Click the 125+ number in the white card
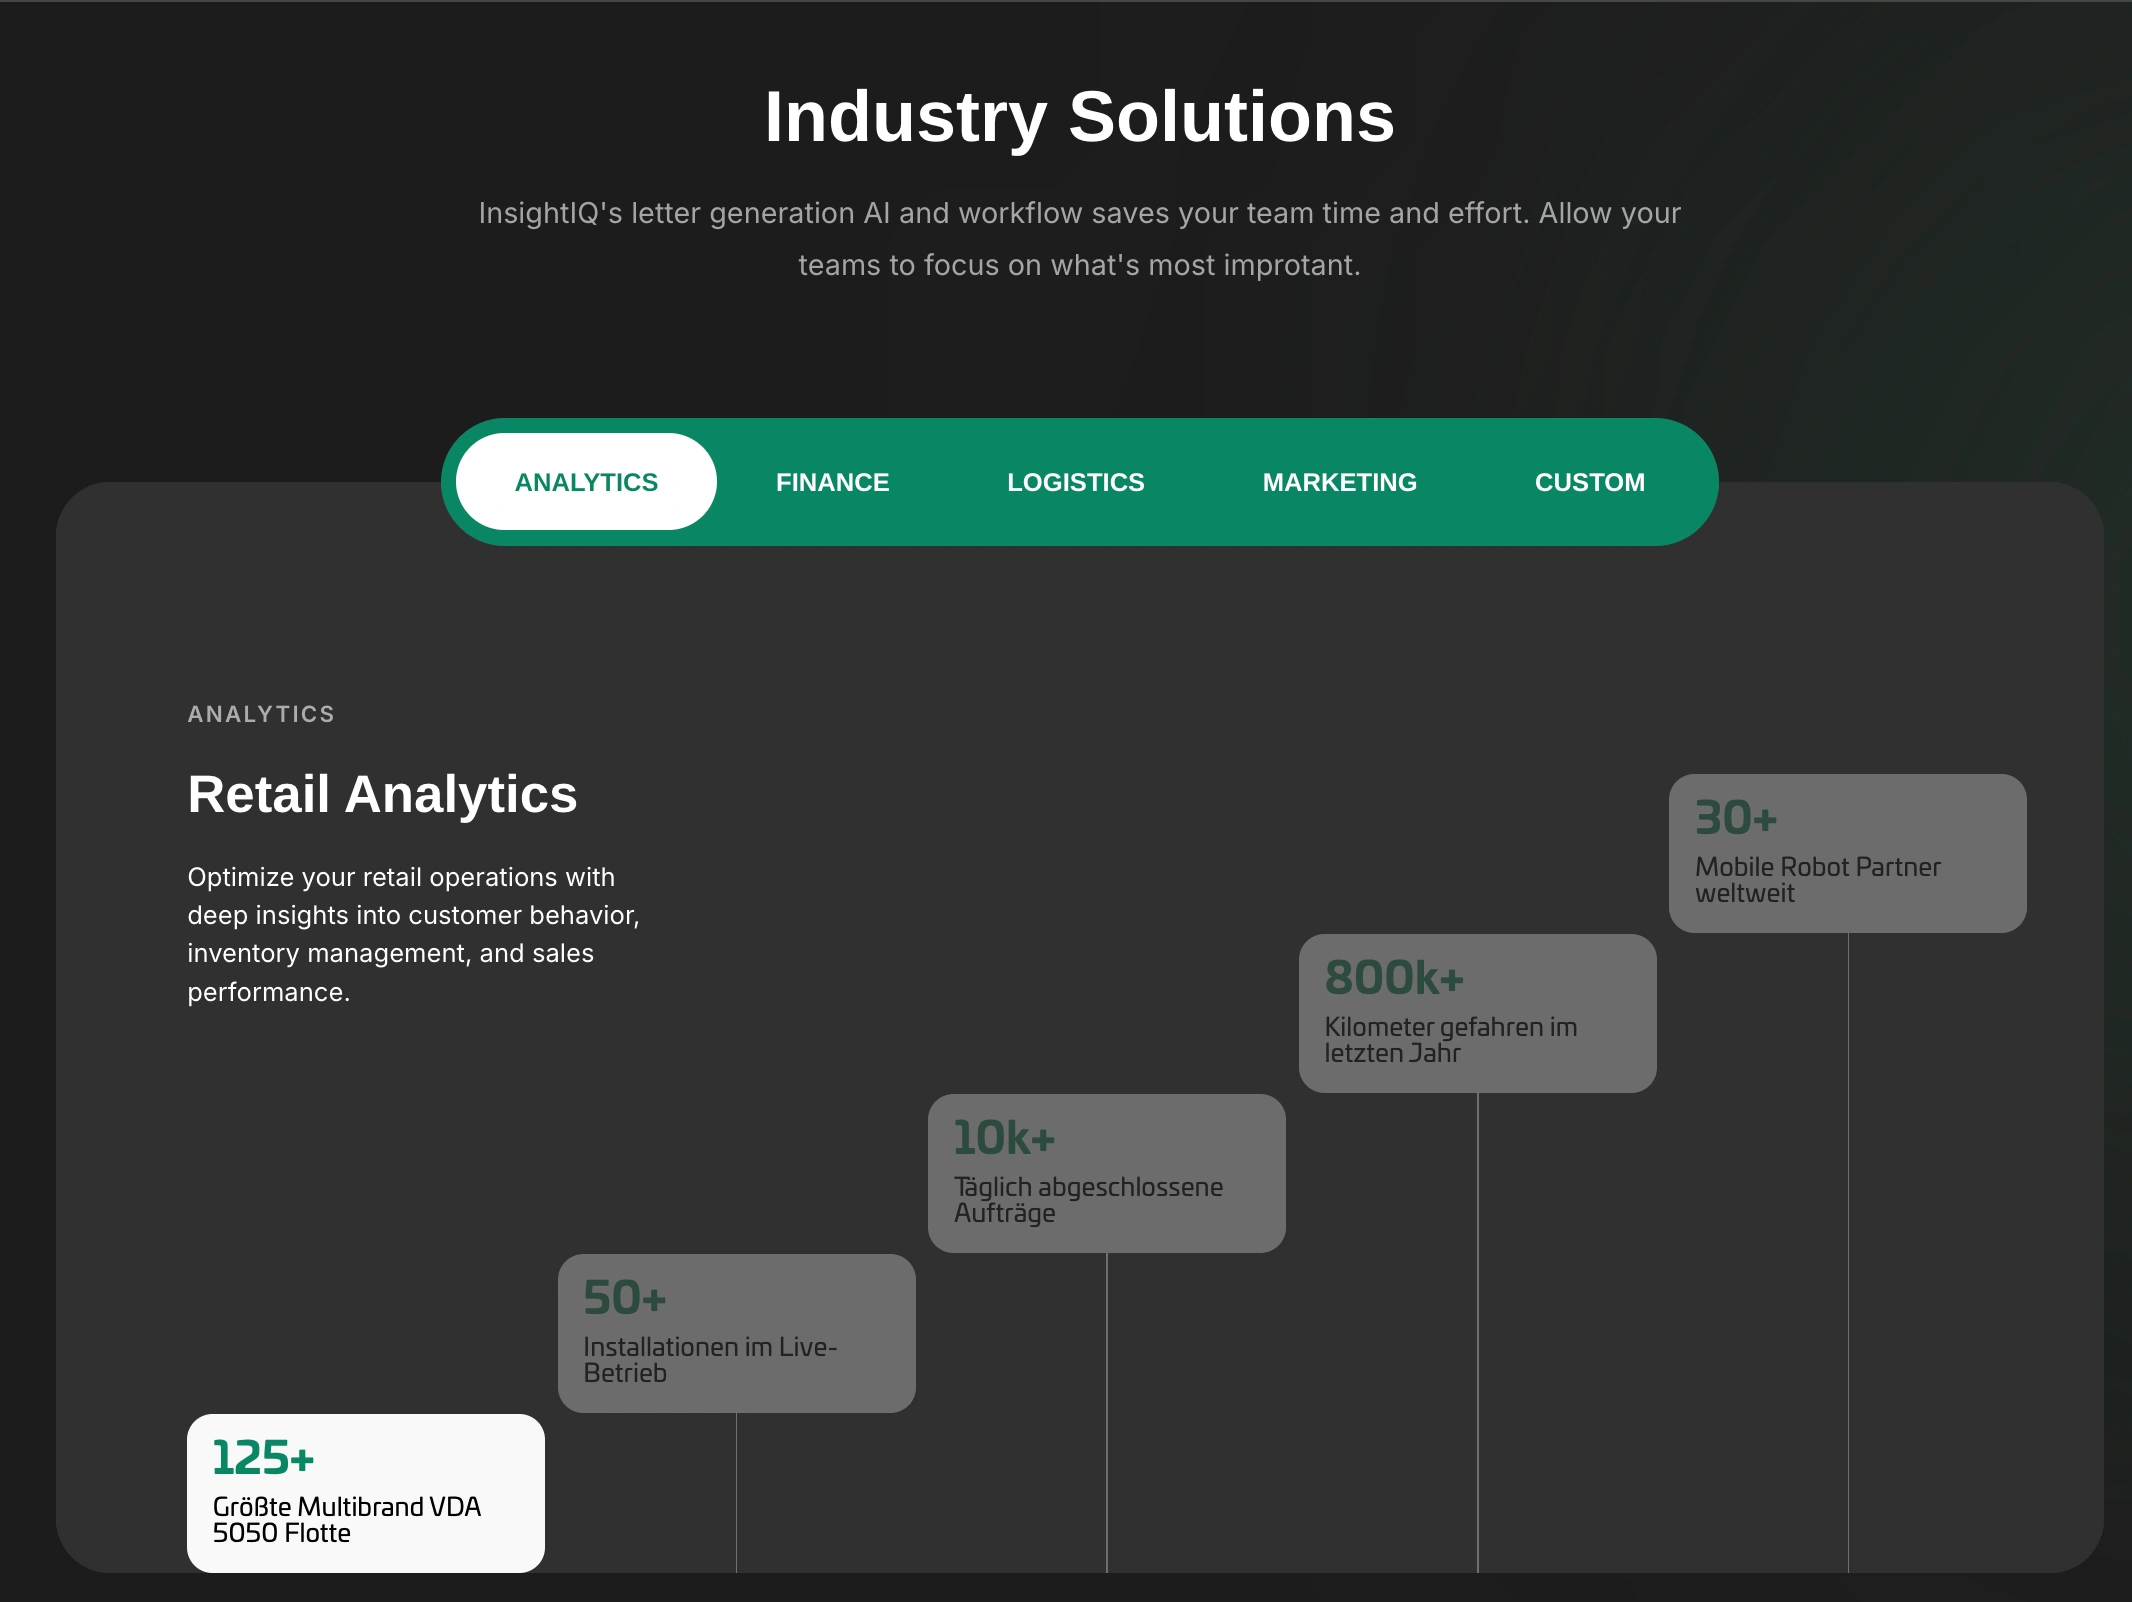Screen dimensions: 2132x1602 (x=263, y=1458)
